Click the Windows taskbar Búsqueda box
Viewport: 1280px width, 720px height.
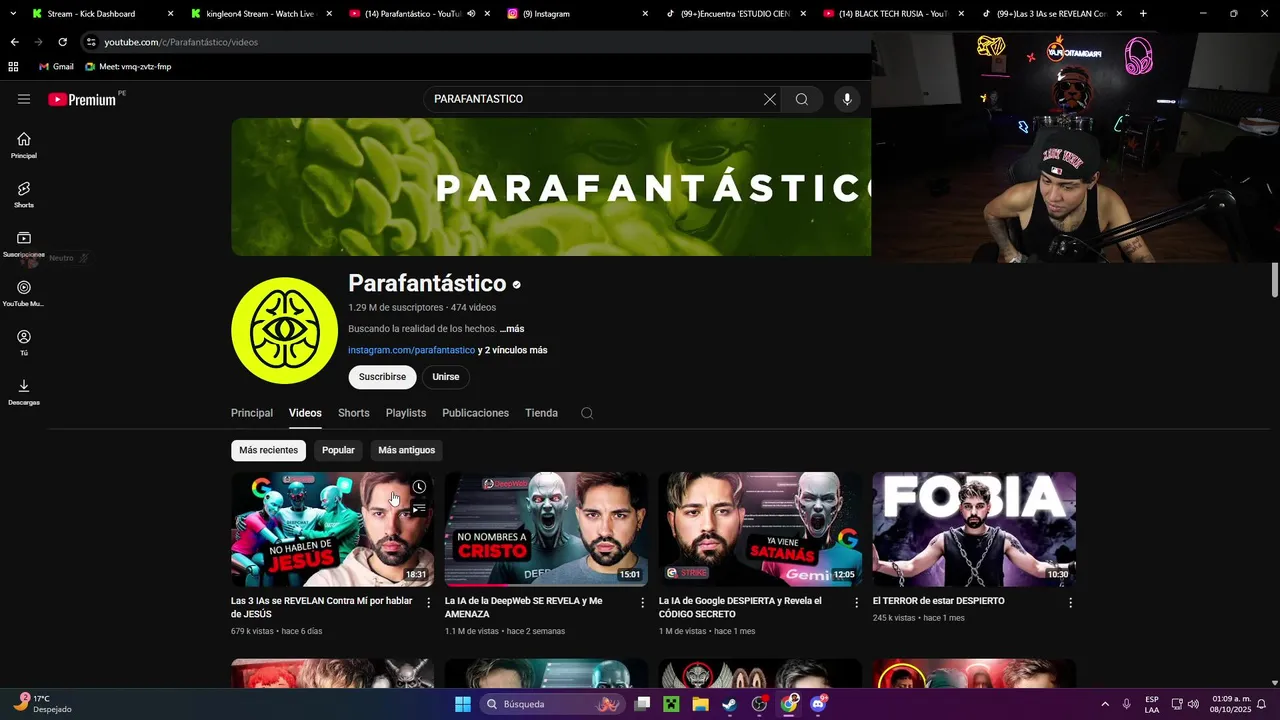coord(553,704)
